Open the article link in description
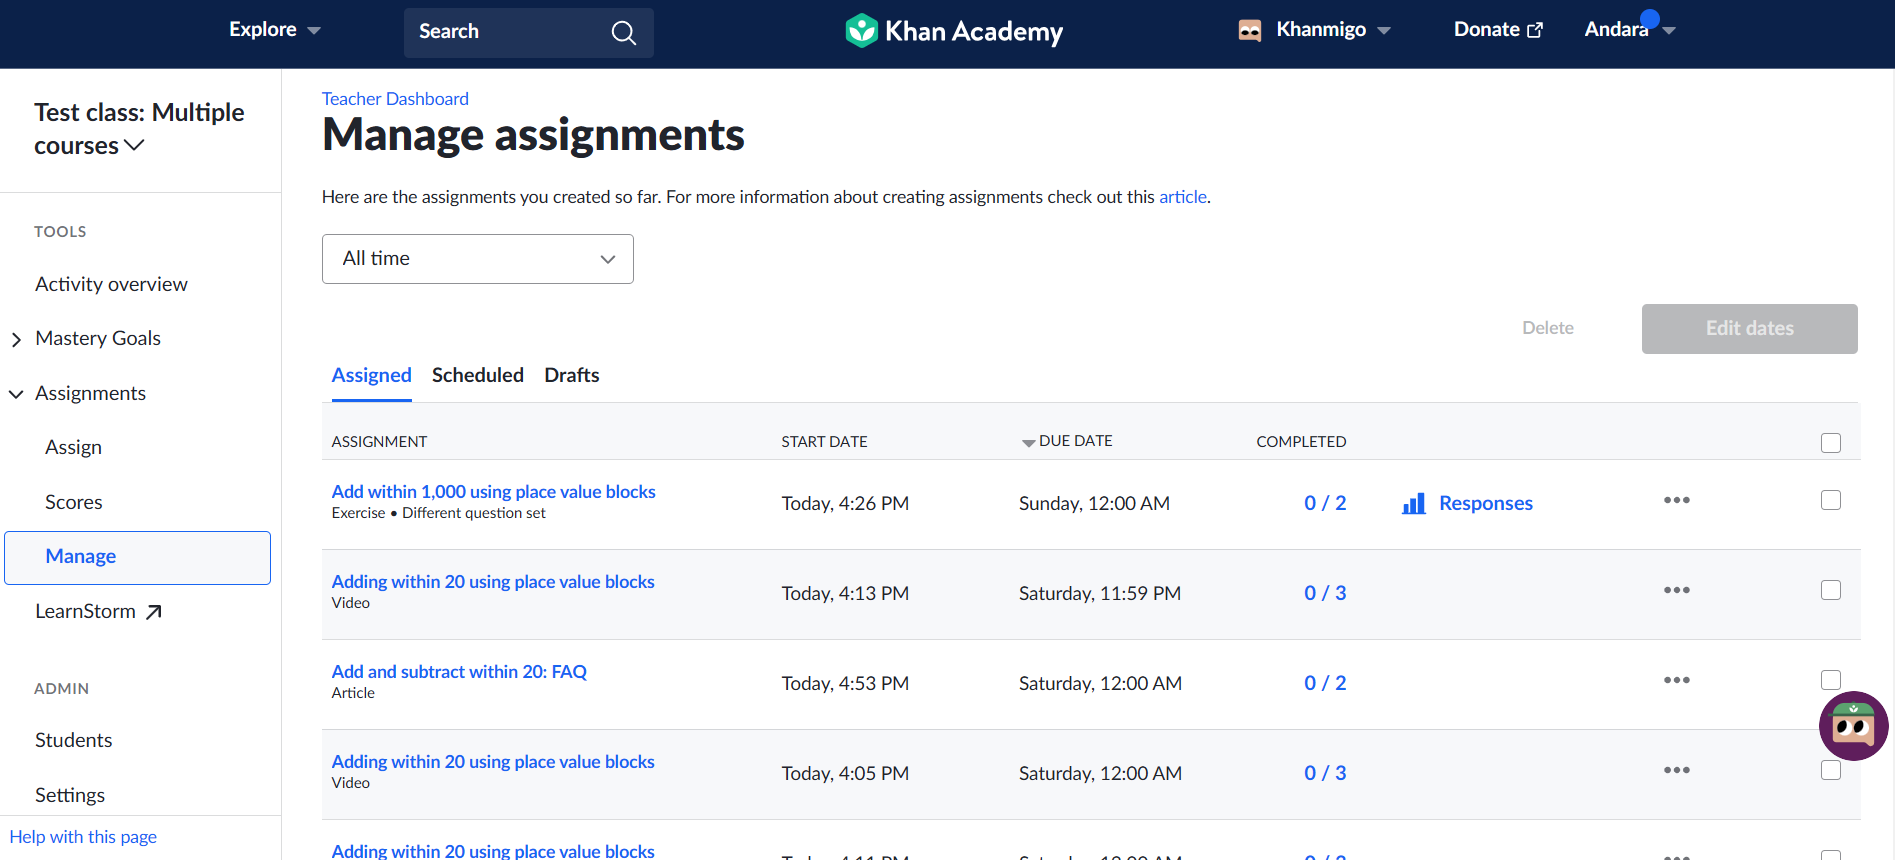Screen dimensions: 1895x860 click(1182, 197)
